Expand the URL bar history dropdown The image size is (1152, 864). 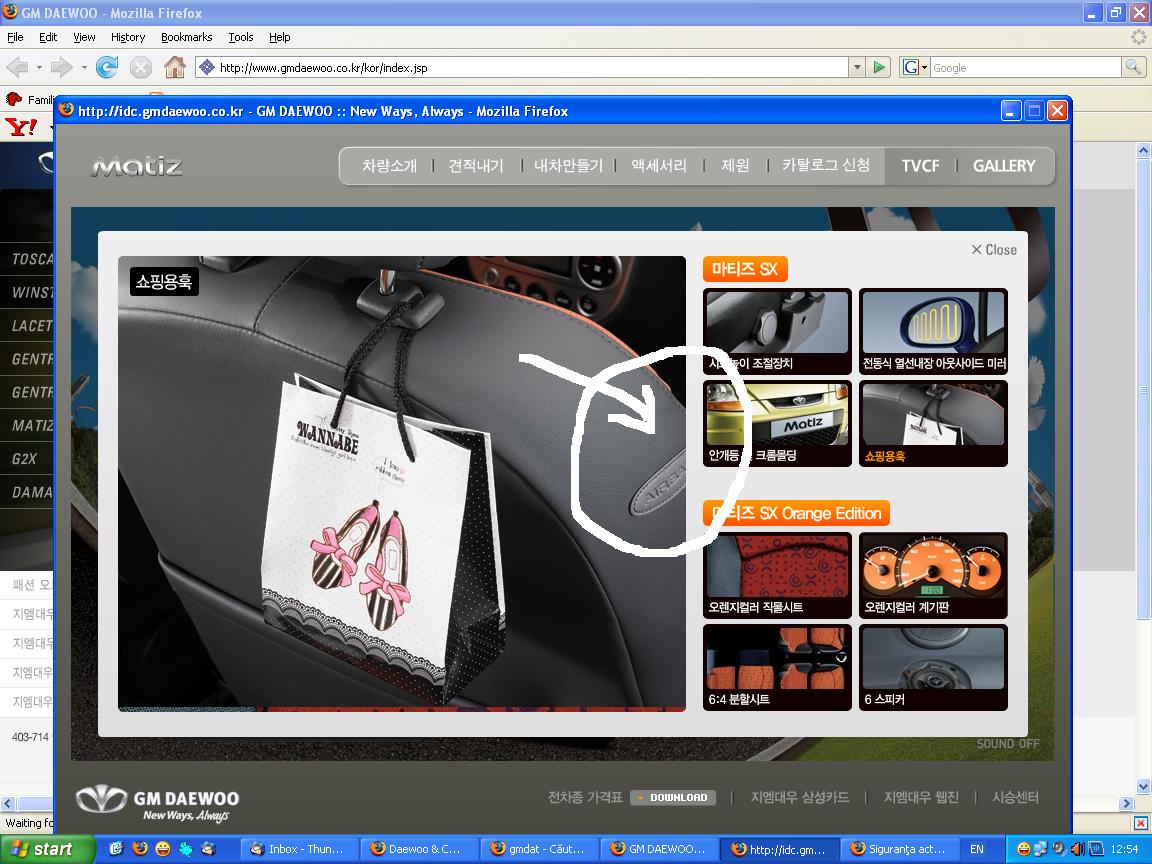click(x=857, y=68)
